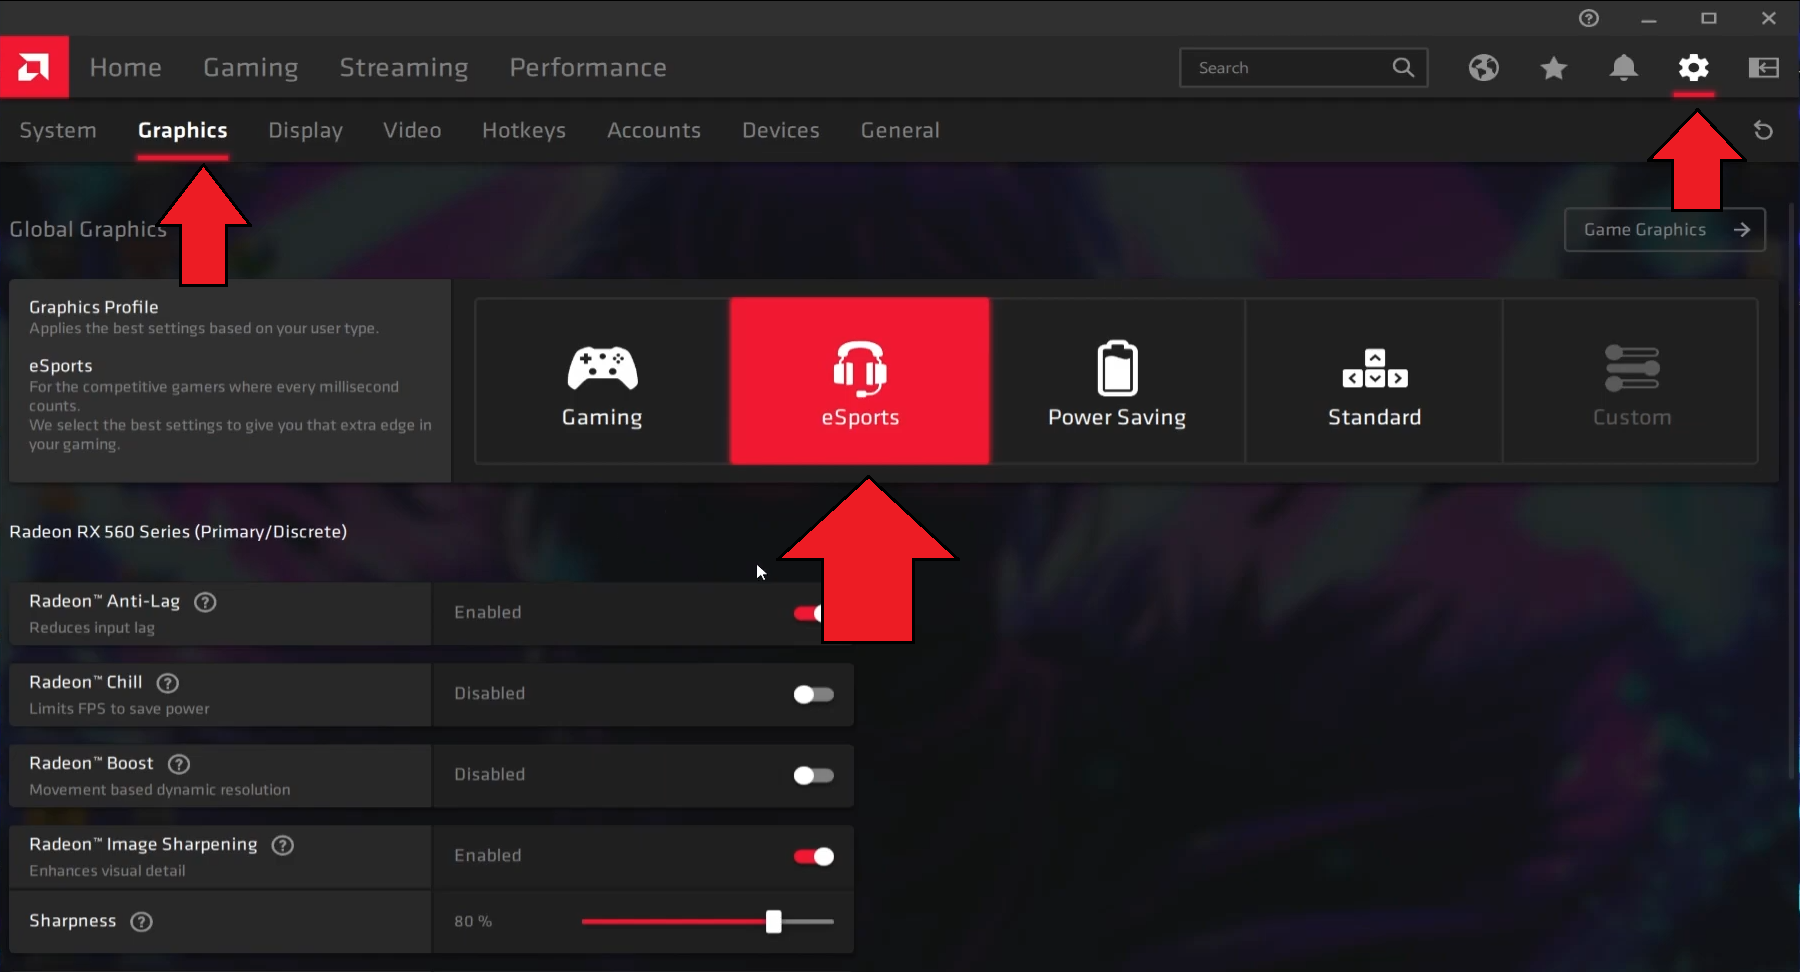Click the Radeon Anti-Lag help icon
1800x972 pixels.
tap(205, 602)
